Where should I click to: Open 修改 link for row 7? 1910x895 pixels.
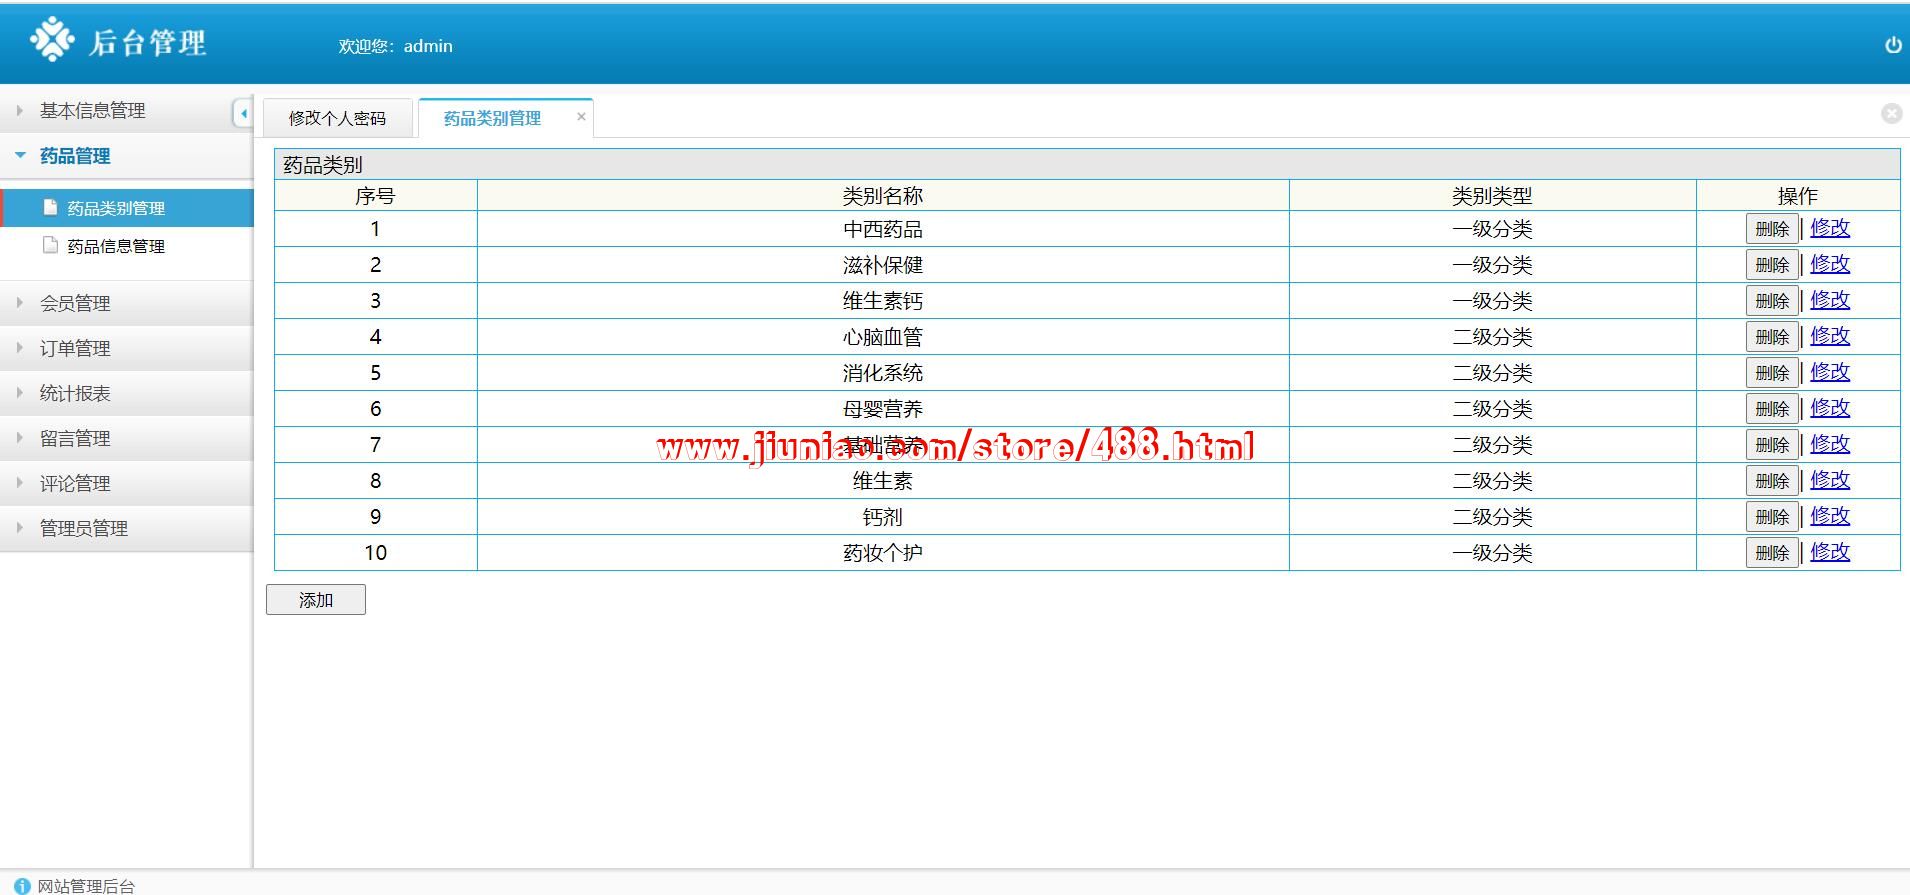pyautogui.click(x=1830, y=444)
